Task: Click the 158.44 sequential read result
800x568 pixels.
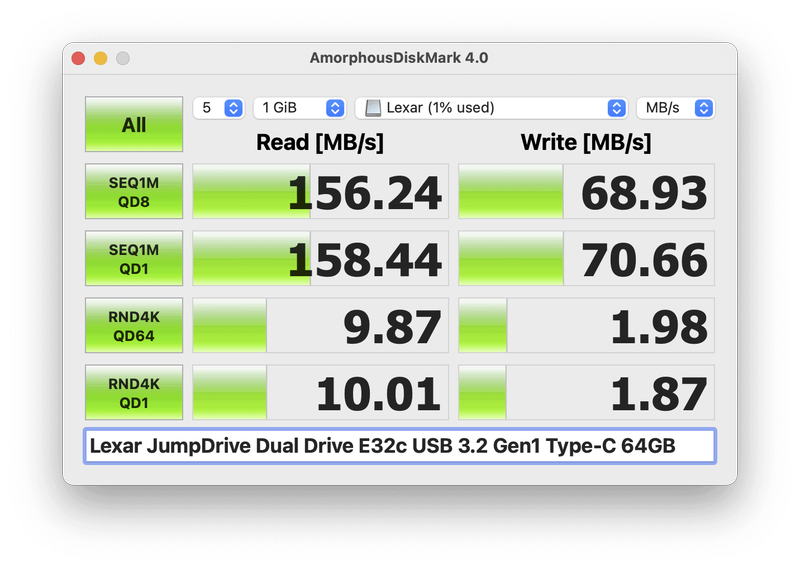Action: 318,258
